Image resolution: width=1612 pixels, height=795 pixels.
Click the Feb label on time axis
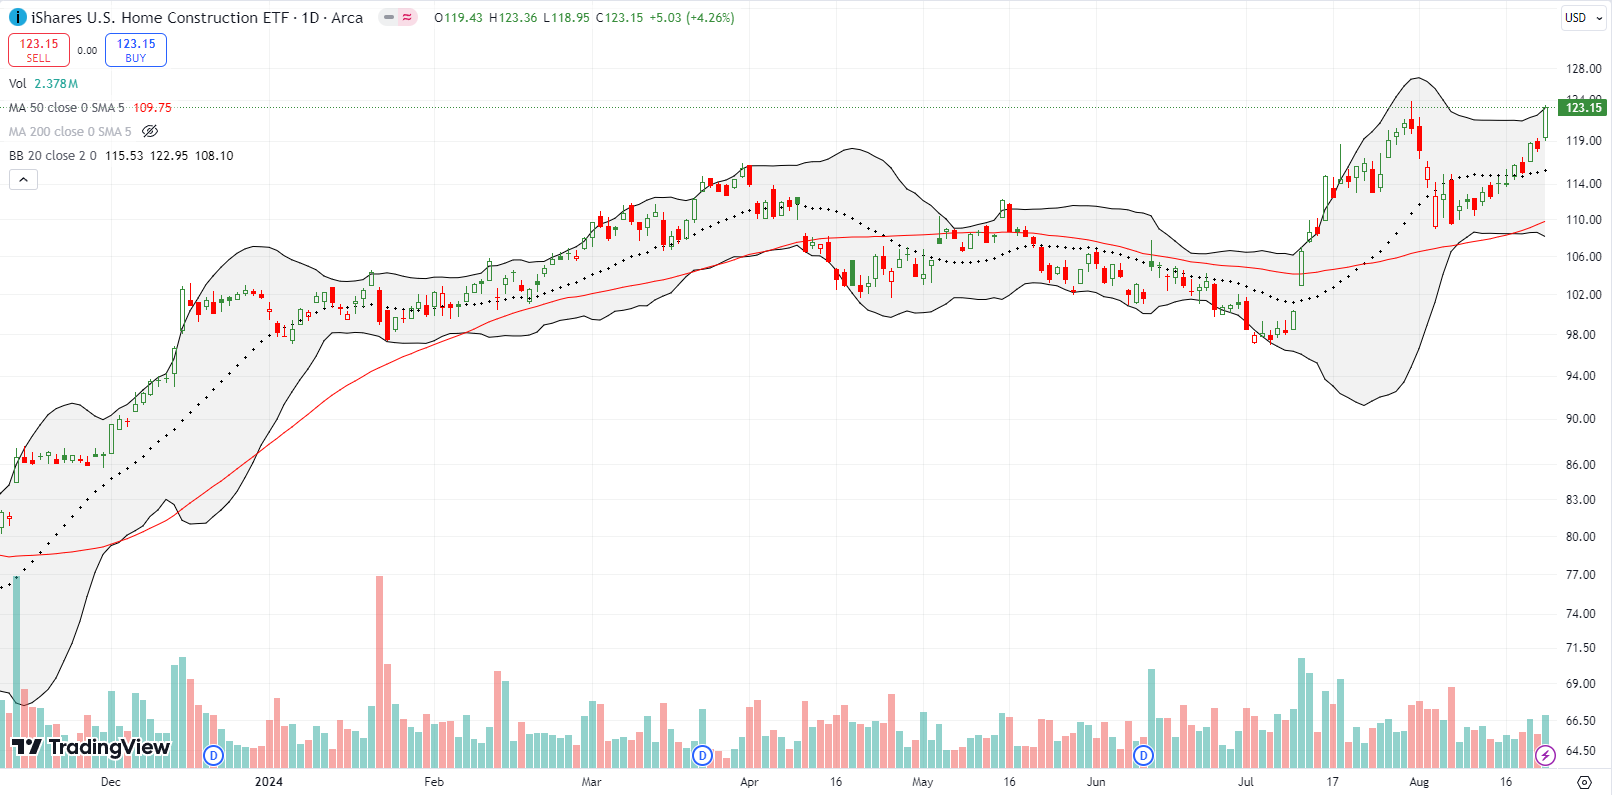click(433, 782)
